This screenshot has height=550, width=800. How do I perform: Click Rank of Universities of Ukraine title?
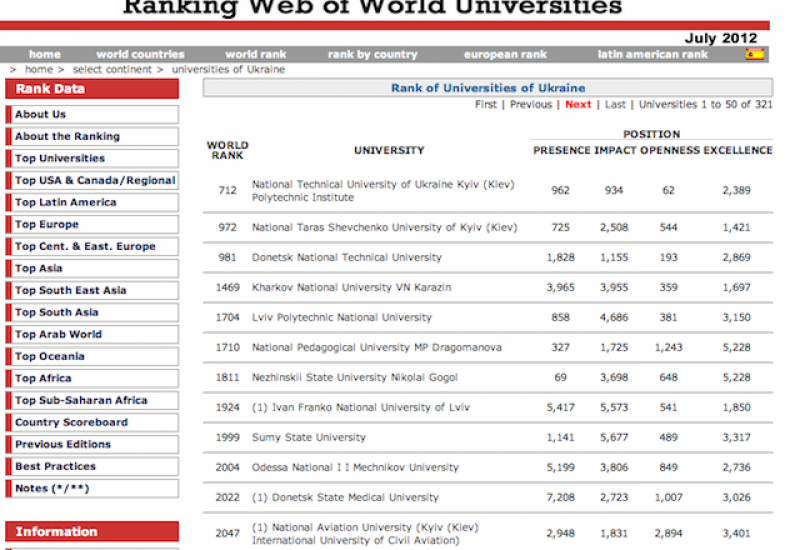pos(488,88)
